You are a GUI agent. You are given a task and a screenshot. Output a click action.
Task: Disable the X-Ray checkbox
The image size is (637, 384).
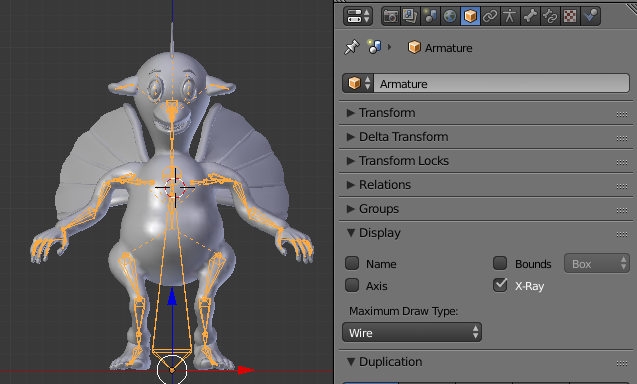point(500,285)
